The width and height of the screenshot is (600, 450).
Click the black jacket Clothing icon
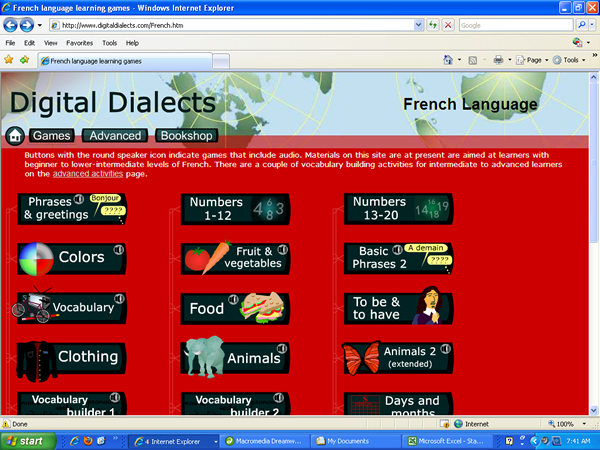pyautogui.click(x=36, y=361)
